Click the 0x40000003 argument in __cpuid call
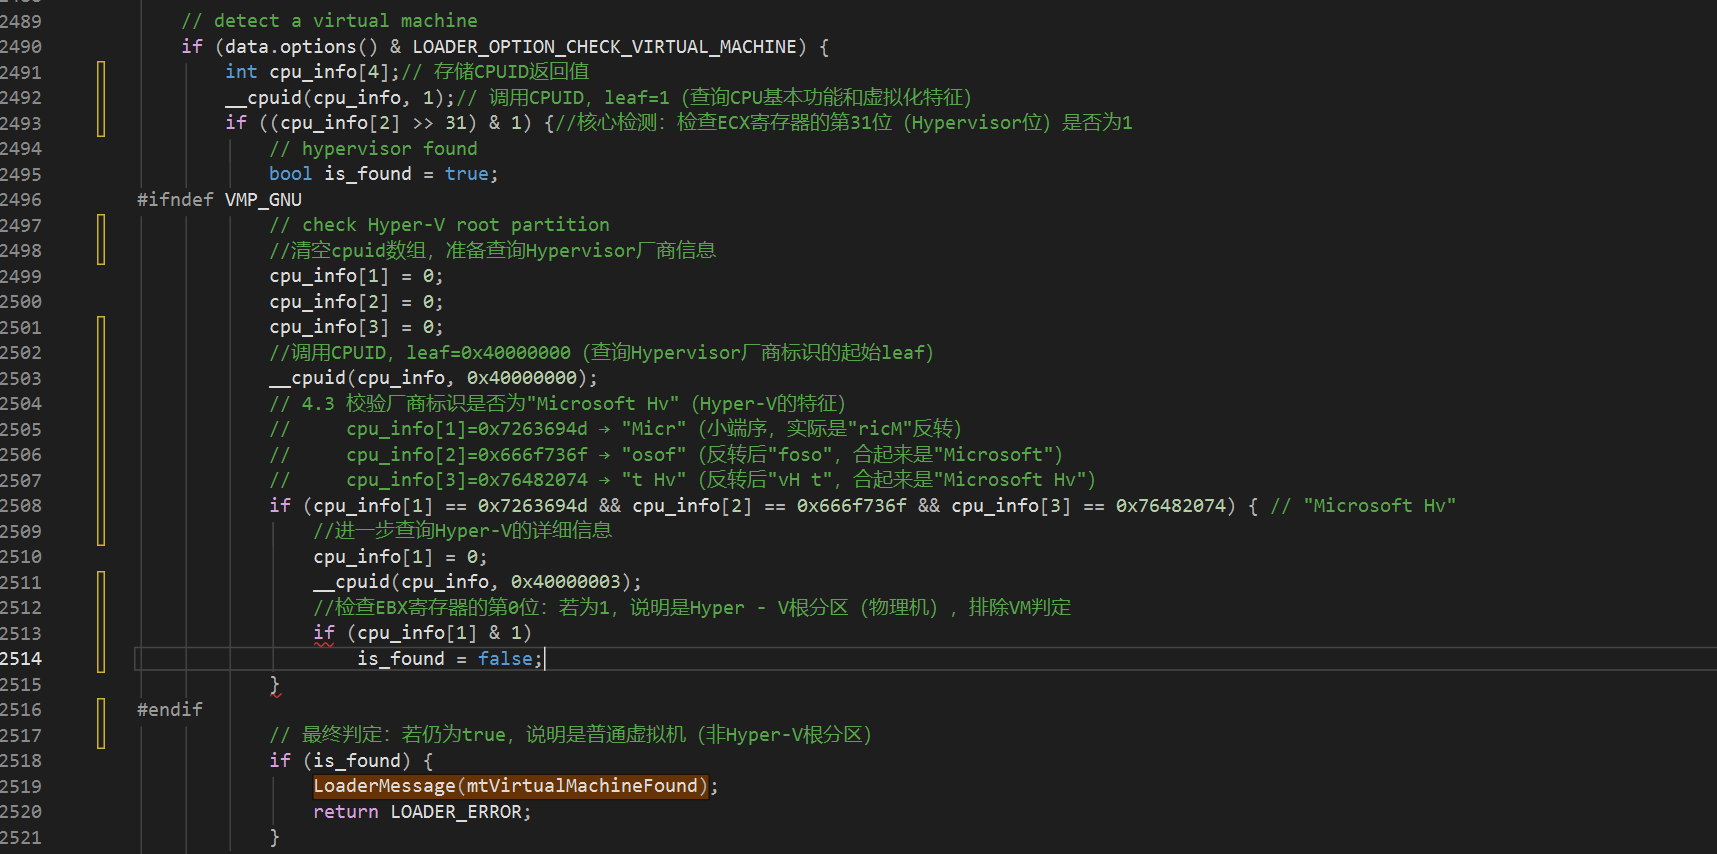 click(x=565, y=582)
